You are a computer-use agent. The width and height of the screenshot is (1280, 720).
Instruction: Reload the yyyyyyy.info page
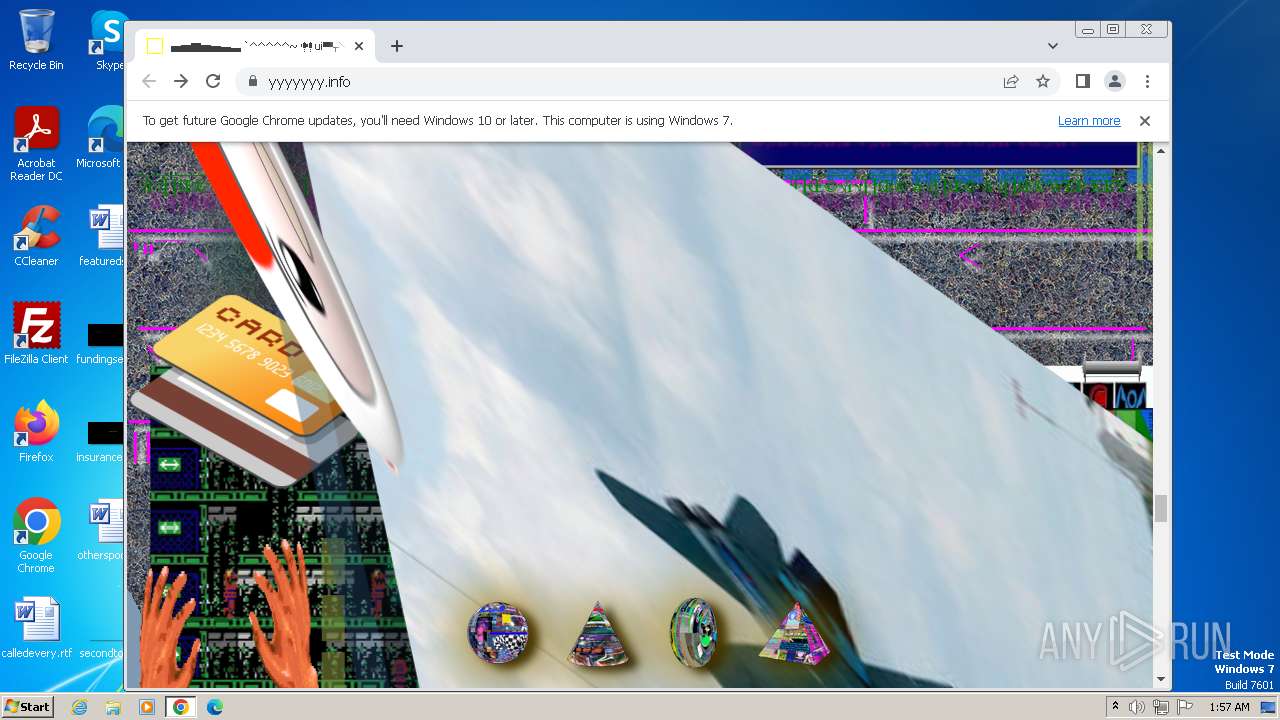[x=213, y=82]
